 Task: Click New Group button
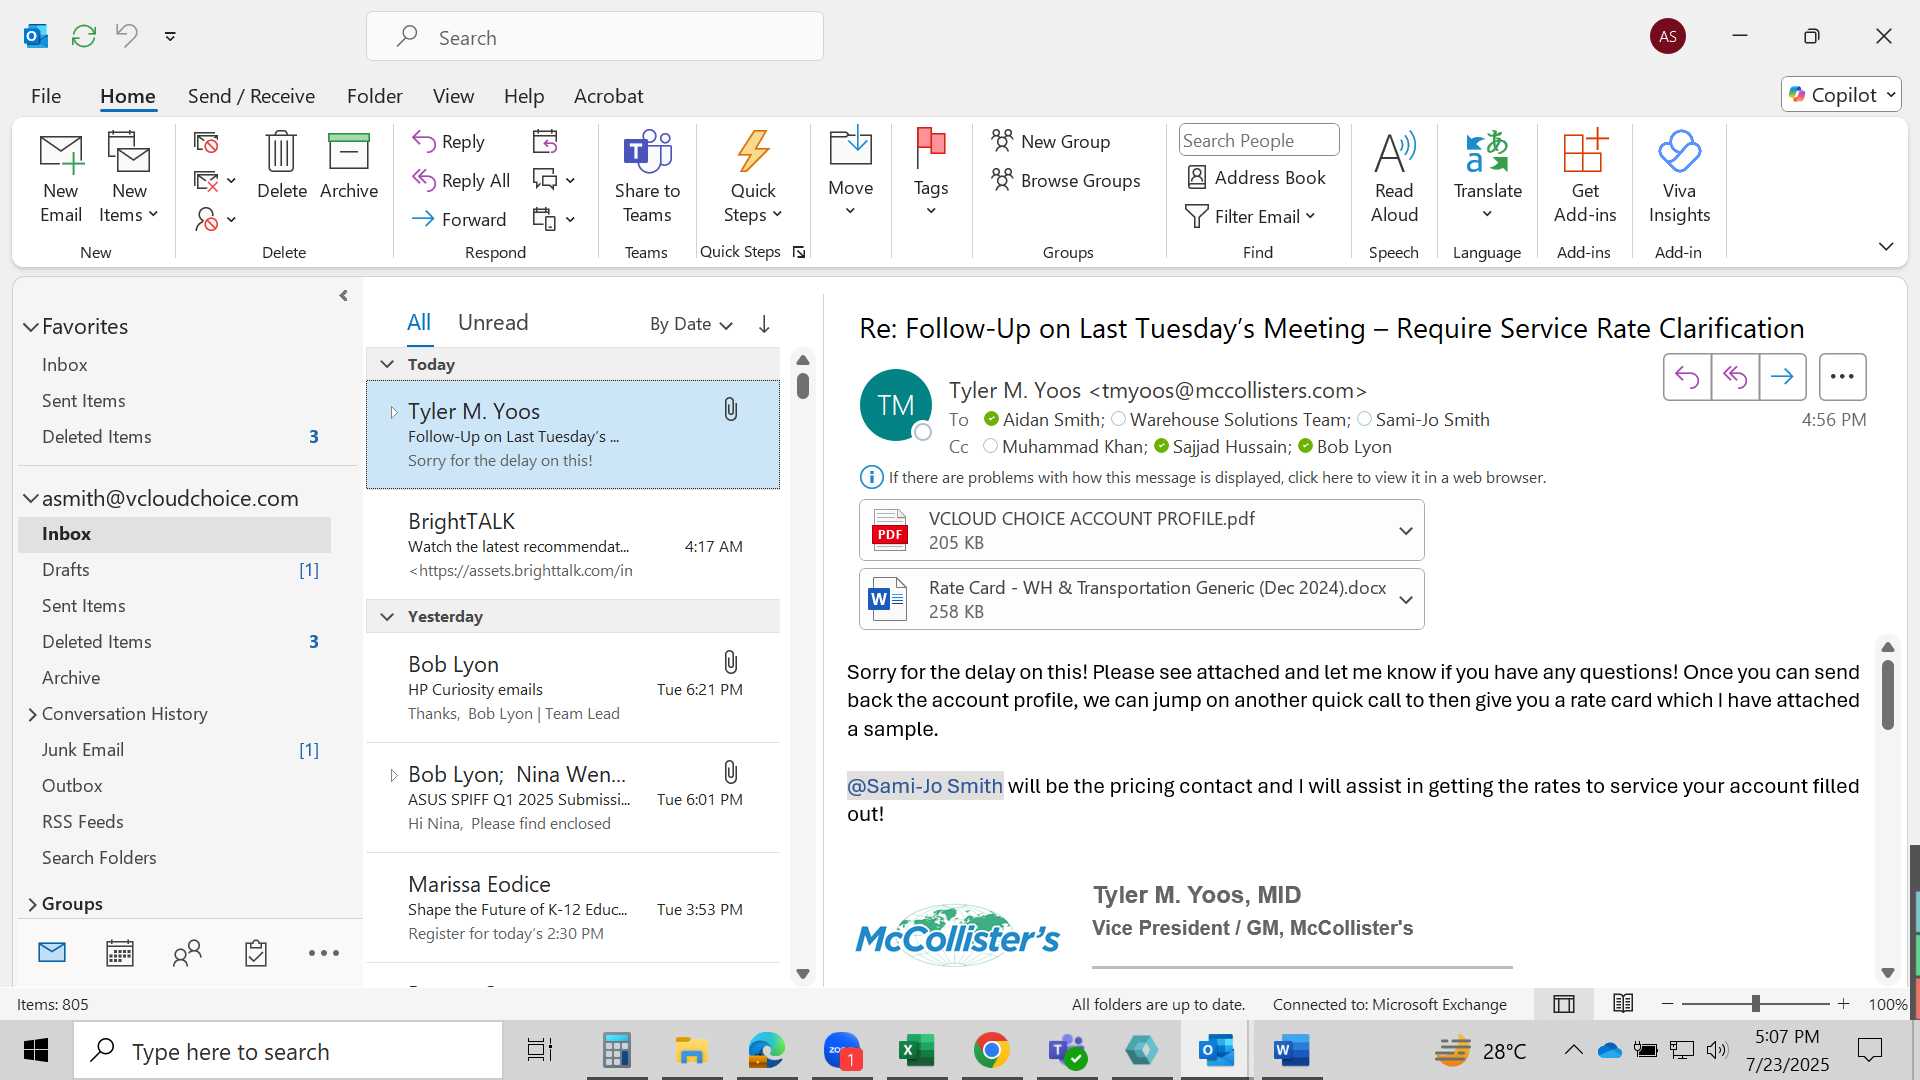(x=1050, y=141)
